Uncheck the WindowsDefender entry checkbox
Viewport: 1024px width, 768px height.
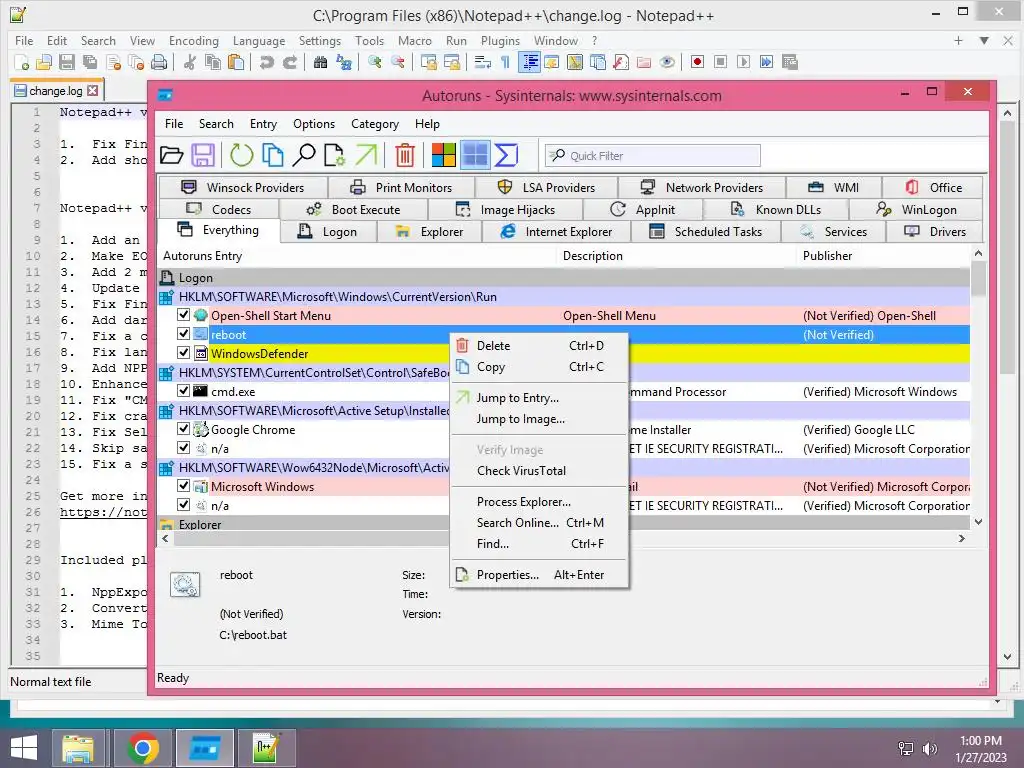184,353
